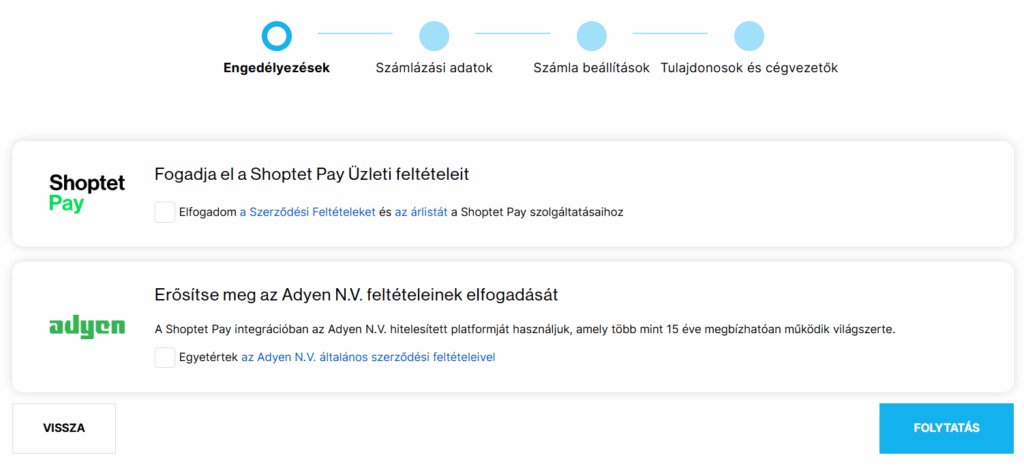Image resolution: width=1024 pixels, height=466 pixels.
Task: Click the Számla beállítások step circle
Action: [x=592, y=36]
